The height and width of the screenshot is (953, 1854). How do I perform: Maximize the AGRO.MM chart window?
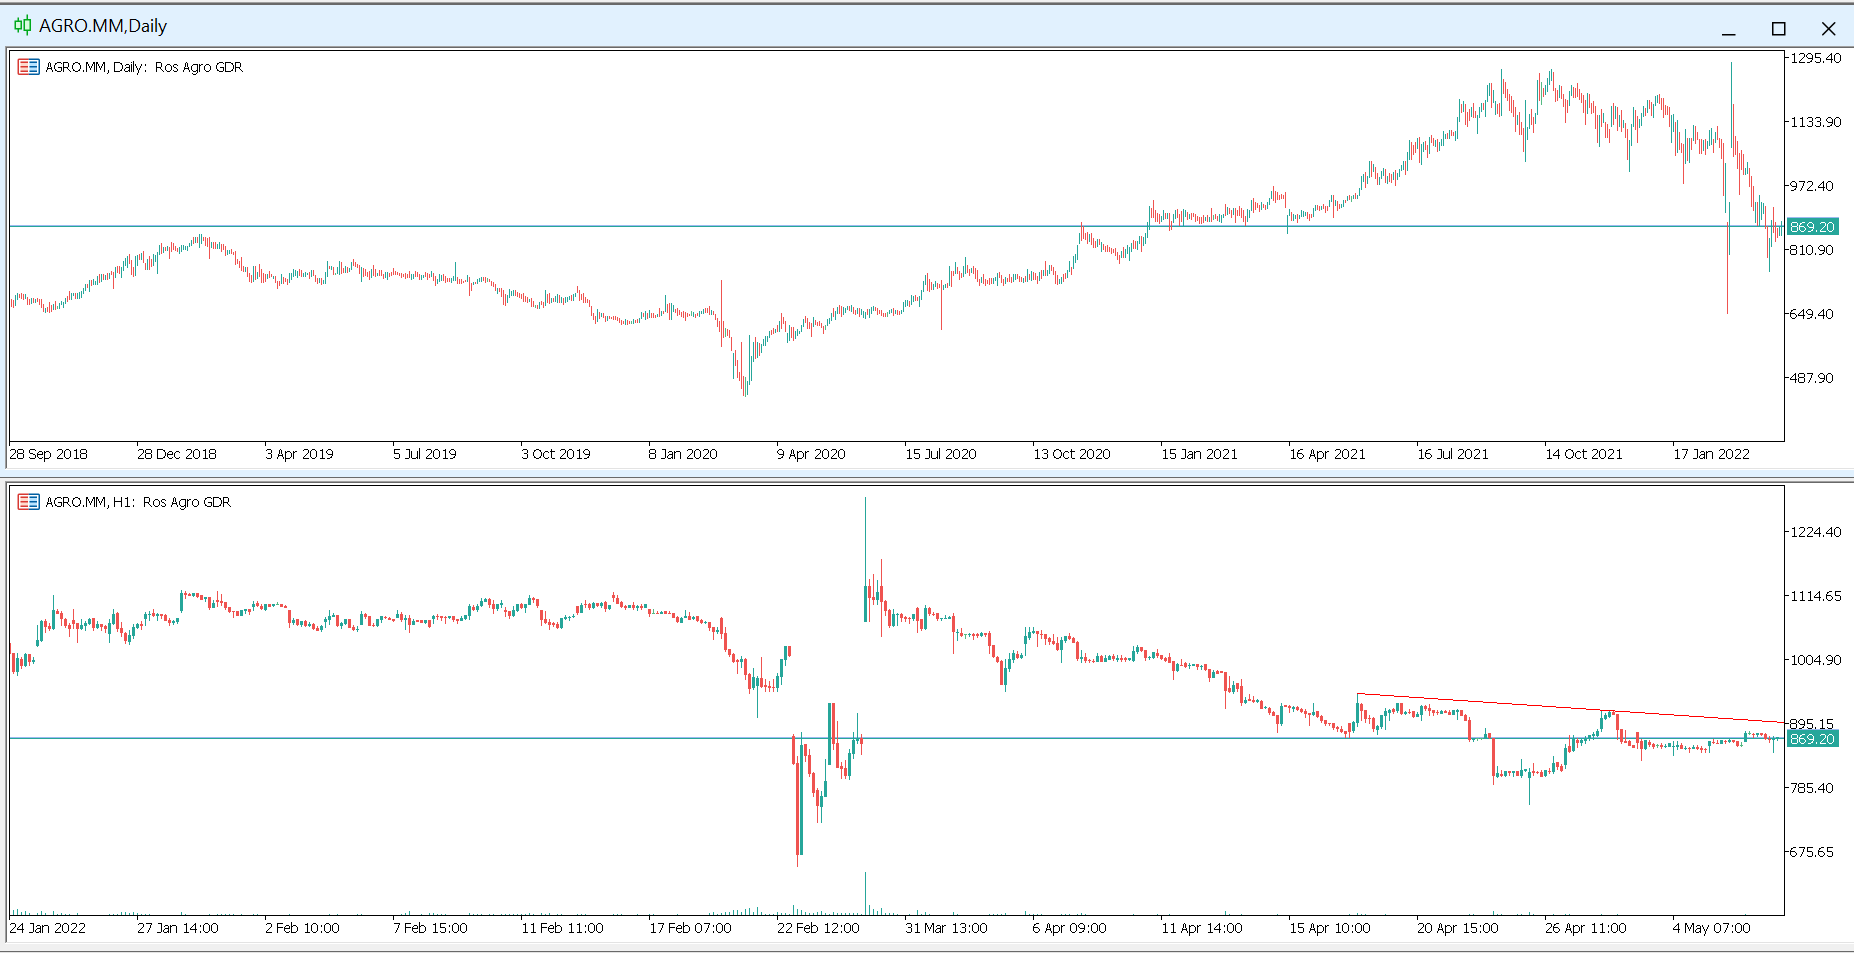click(x=1778, y=29)
